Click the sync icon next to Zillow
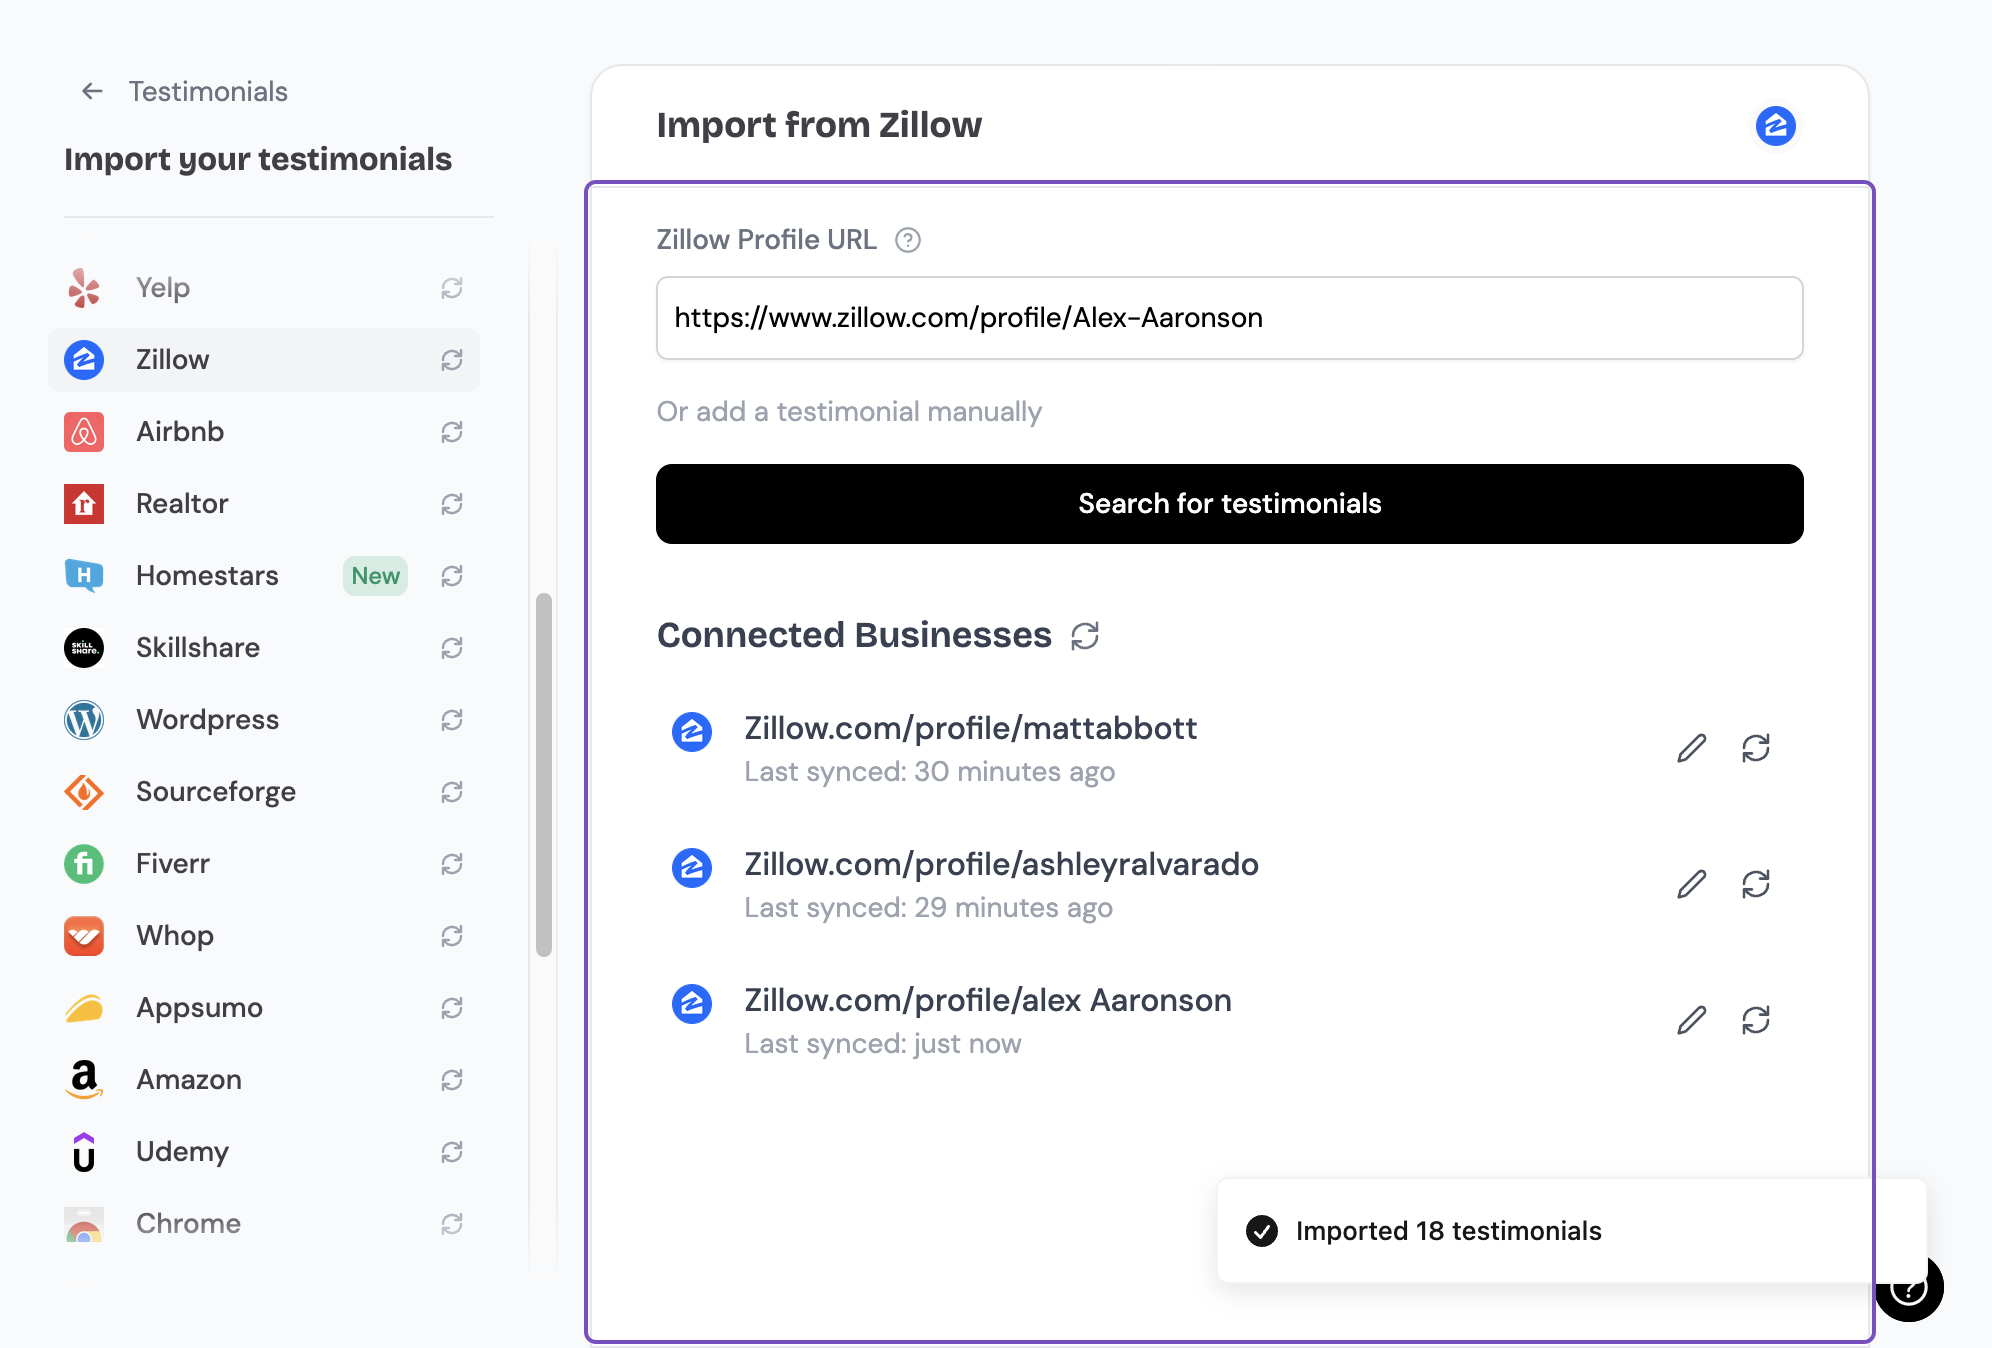Screen dimensions: 1992x1348 click(452, 360)
